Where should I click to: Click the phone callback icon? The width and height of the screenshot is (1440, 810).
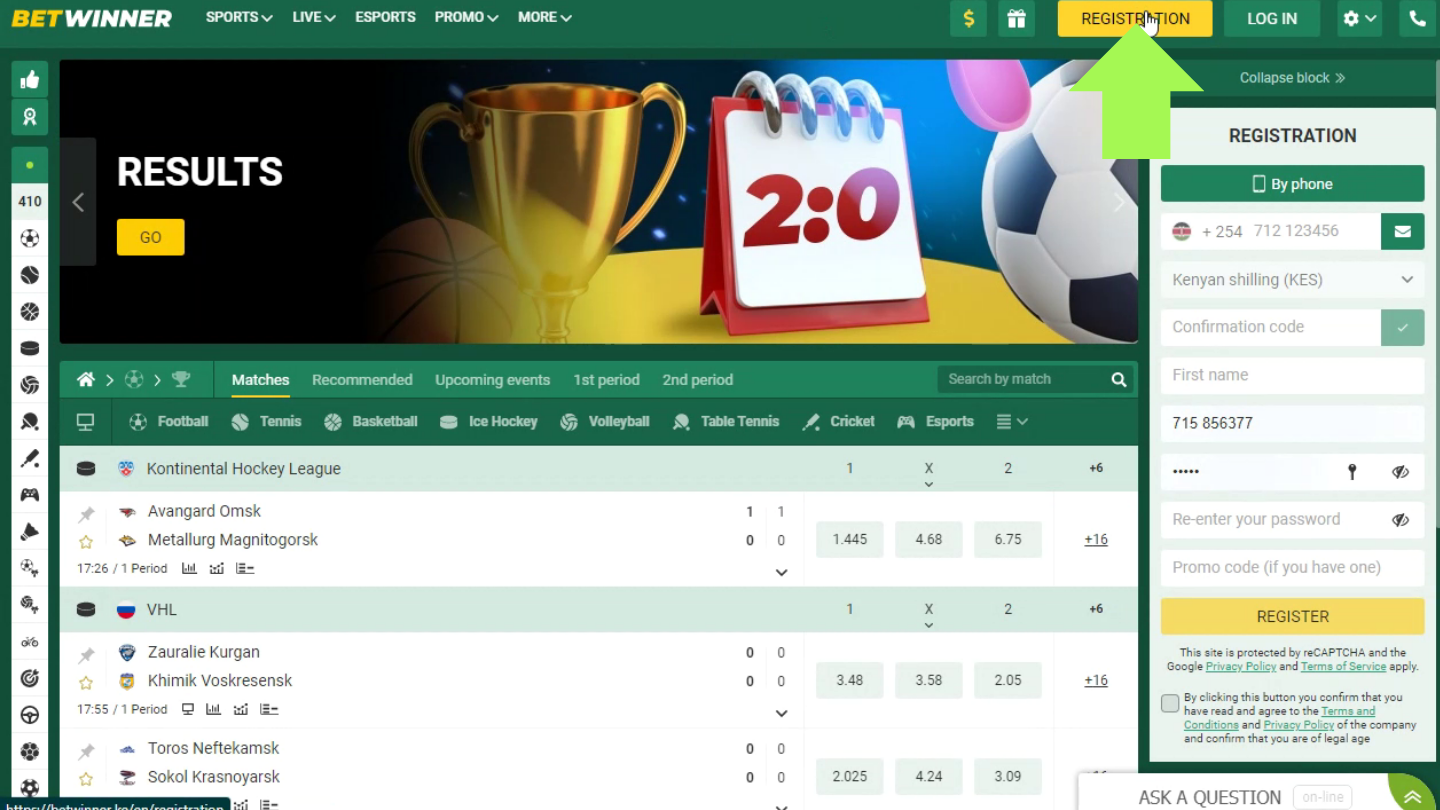click(x=1417, y=18)
